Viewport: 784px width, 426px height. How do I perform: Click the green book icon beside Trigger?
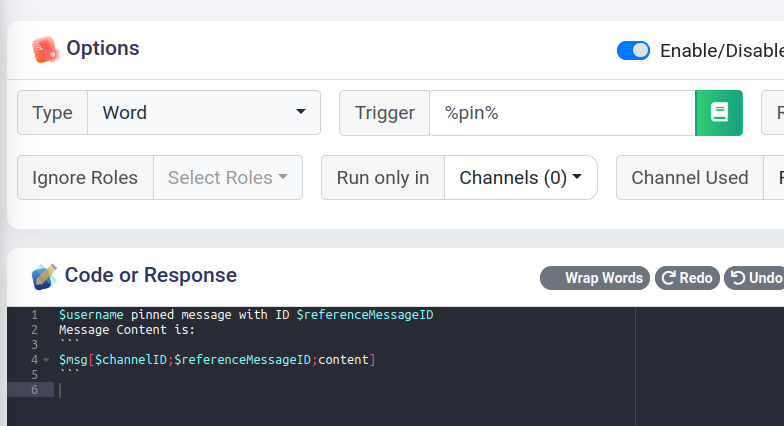point(719,113)
